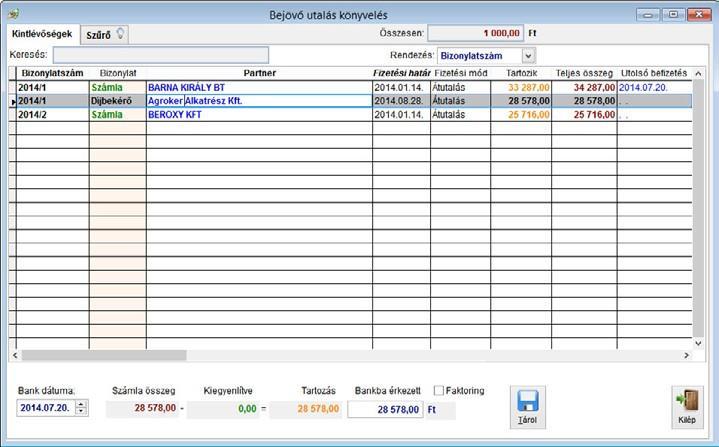Click the Kilép exit door icon

click(687, 401)
